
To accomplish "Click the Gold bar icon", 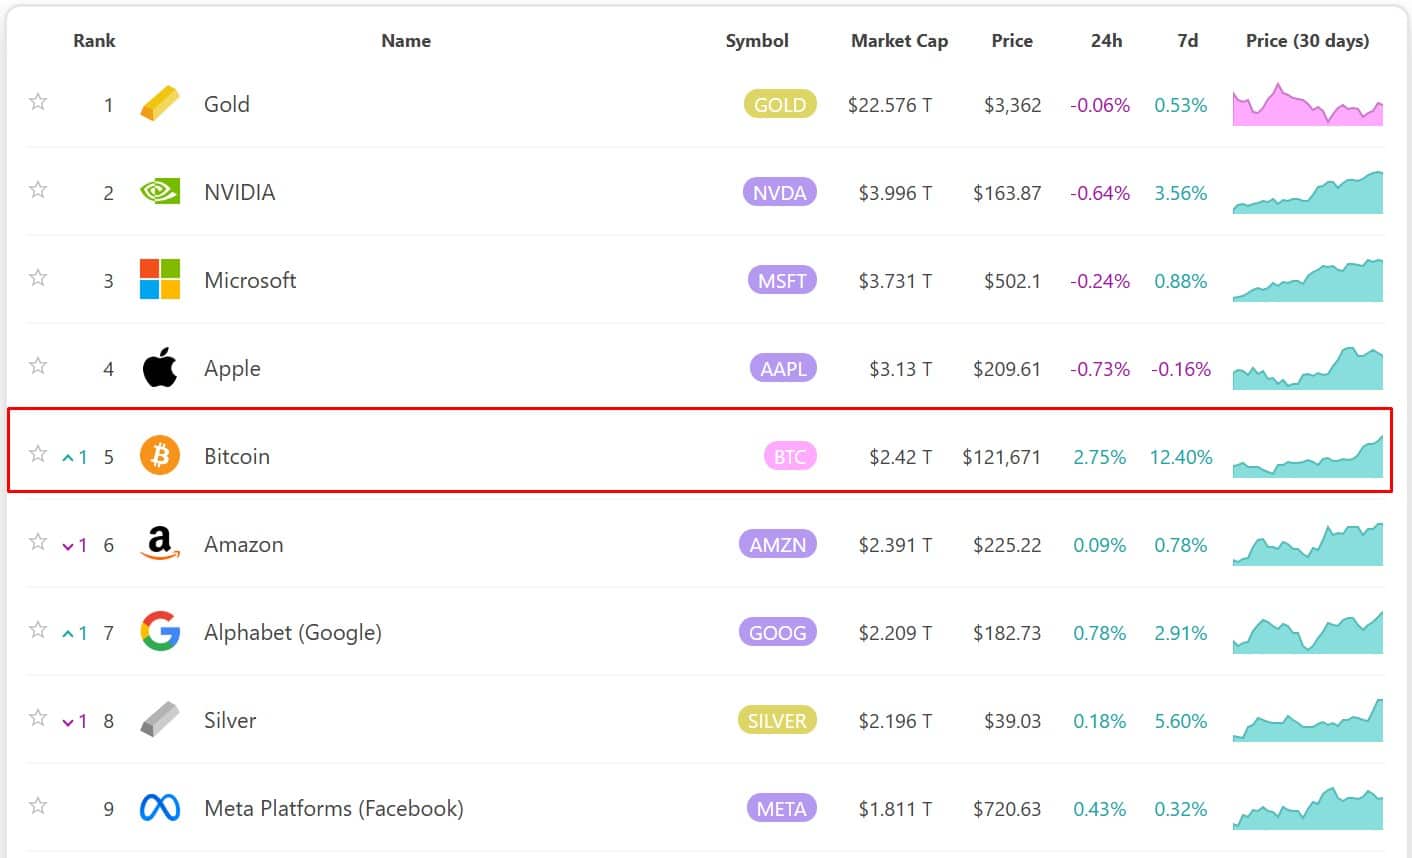I will 160,104.
